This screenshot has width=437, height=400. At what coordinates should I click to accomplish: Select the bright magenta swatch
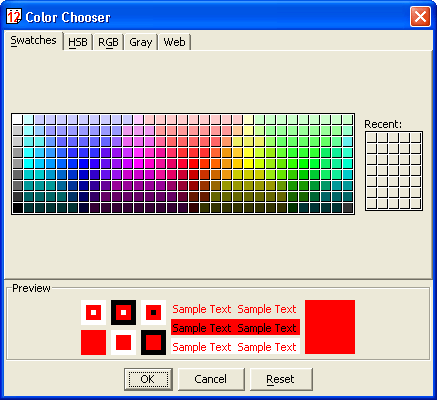point(138,163)
